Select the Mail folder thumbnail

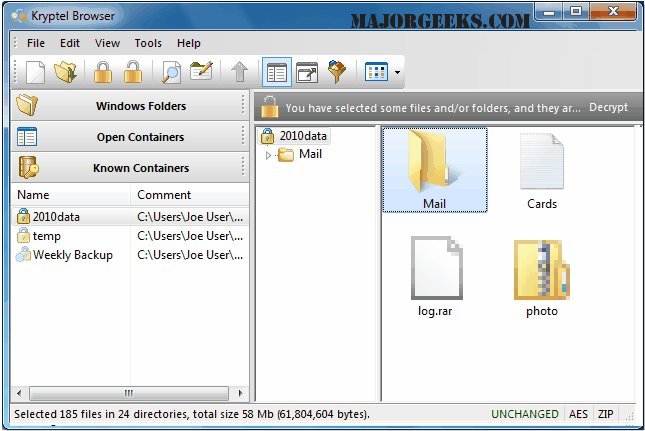(x=435, y=169)
